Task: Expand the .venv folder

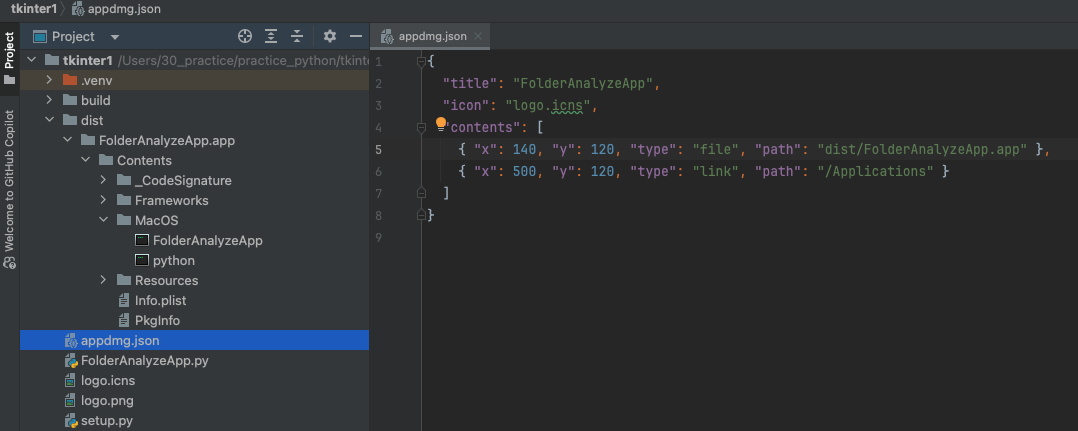Action: coord(49,80)
